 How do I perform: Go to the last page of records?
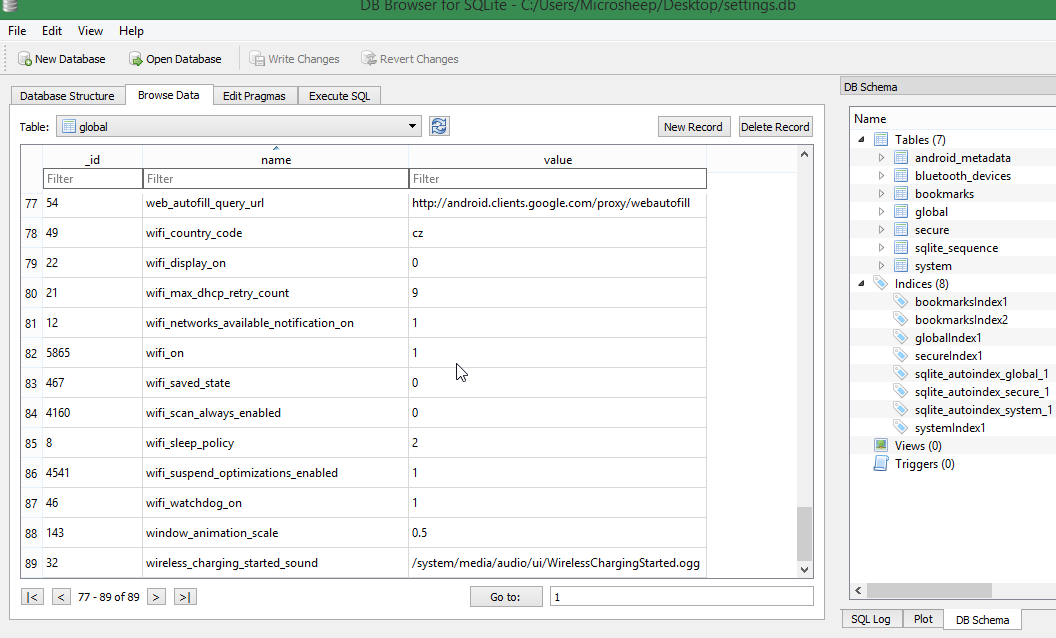(185, 597)
